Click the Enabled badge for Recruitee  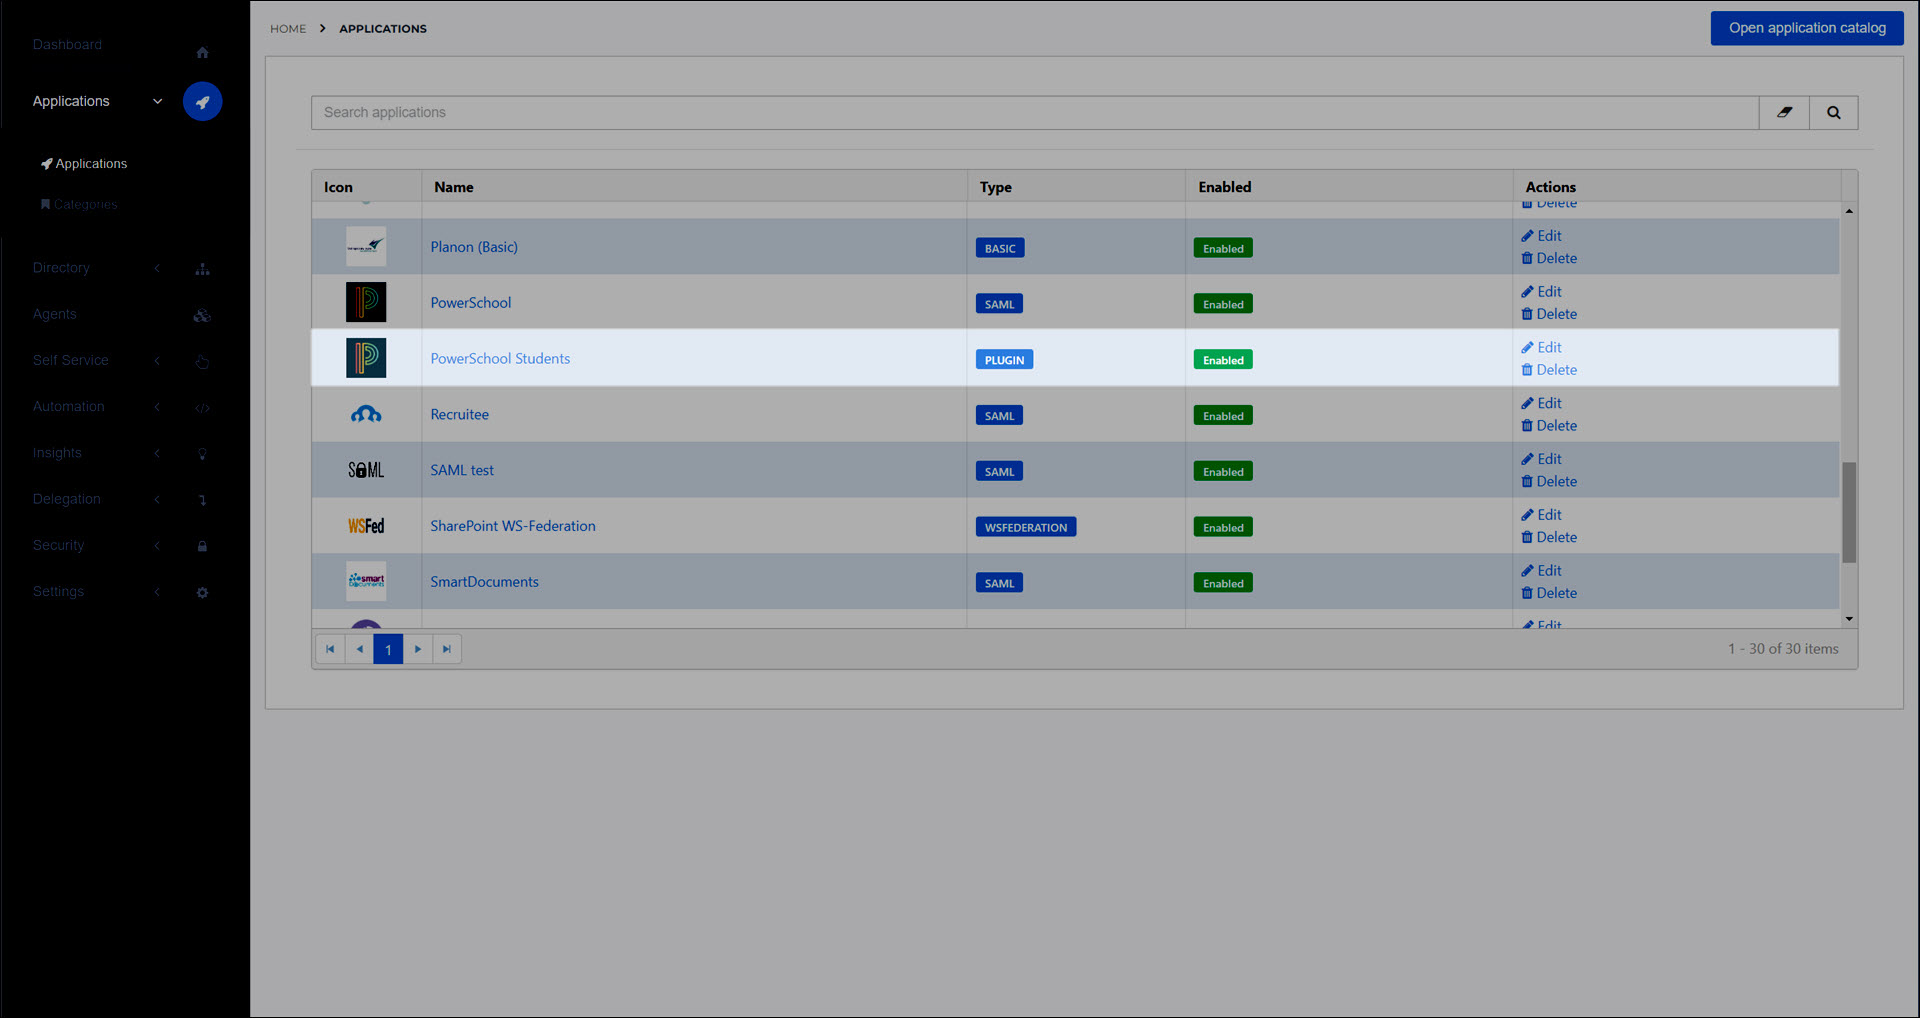[x=1223, y=416]
